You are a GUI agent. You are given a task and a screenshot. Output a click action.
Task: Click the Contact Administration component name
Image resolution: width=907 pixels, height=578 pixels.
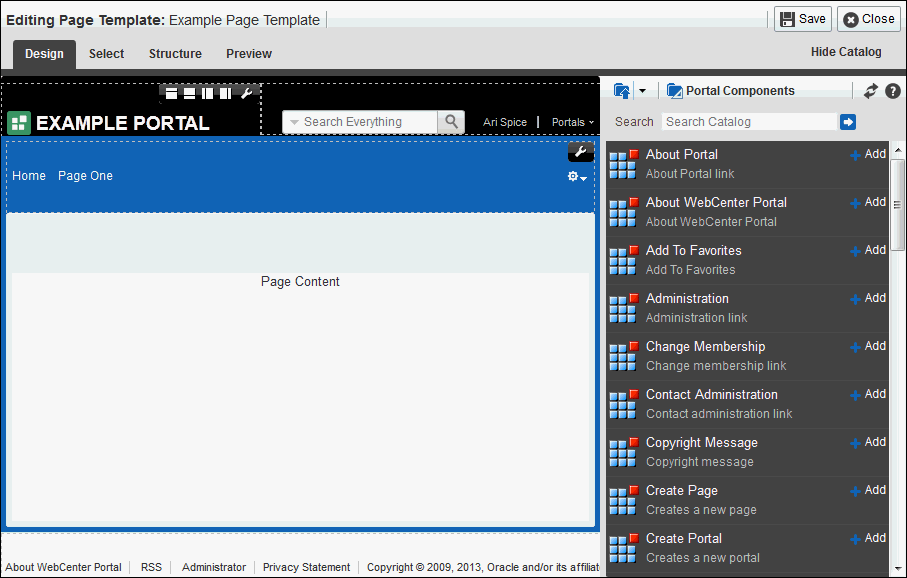711,395
